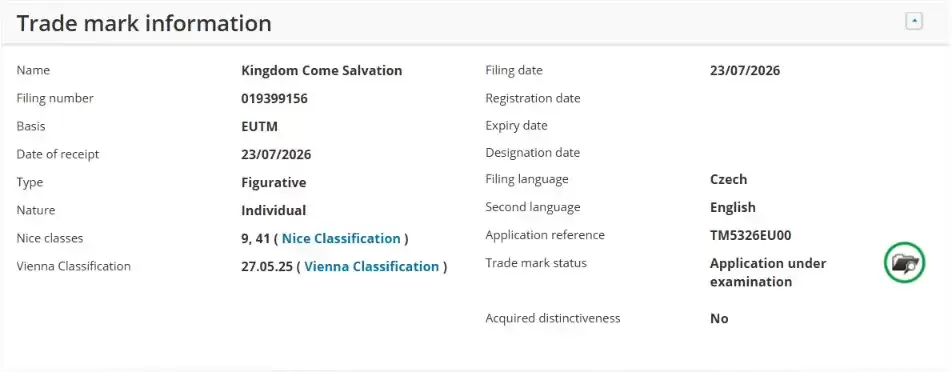Click the Czech filing language value
Screen dimensions: 952x372
(729, 180)
